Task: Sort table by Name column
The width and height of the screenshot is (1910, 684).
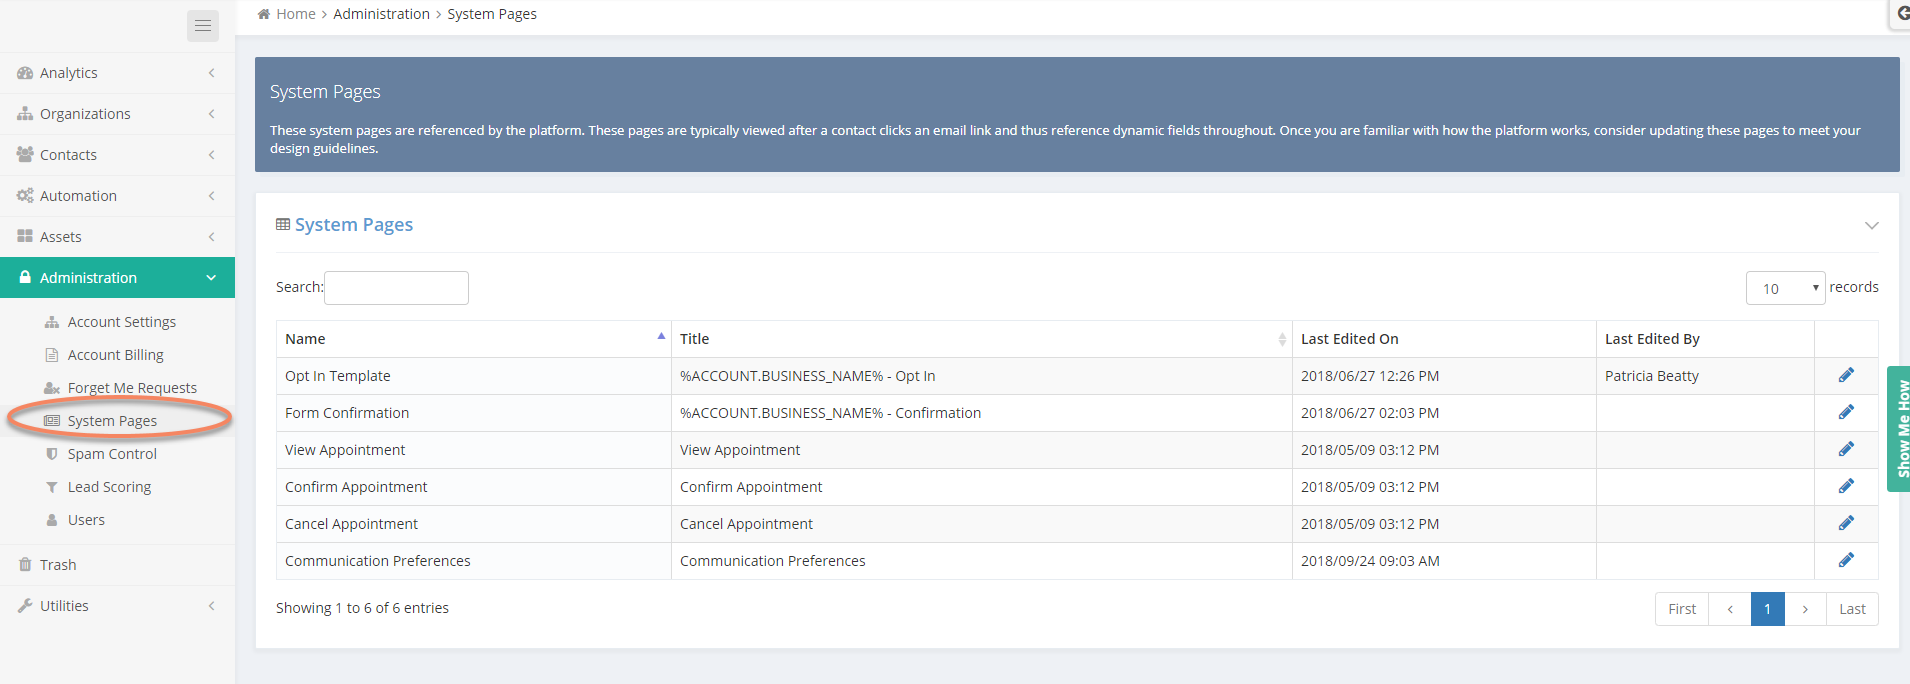Action: point(474,339)
